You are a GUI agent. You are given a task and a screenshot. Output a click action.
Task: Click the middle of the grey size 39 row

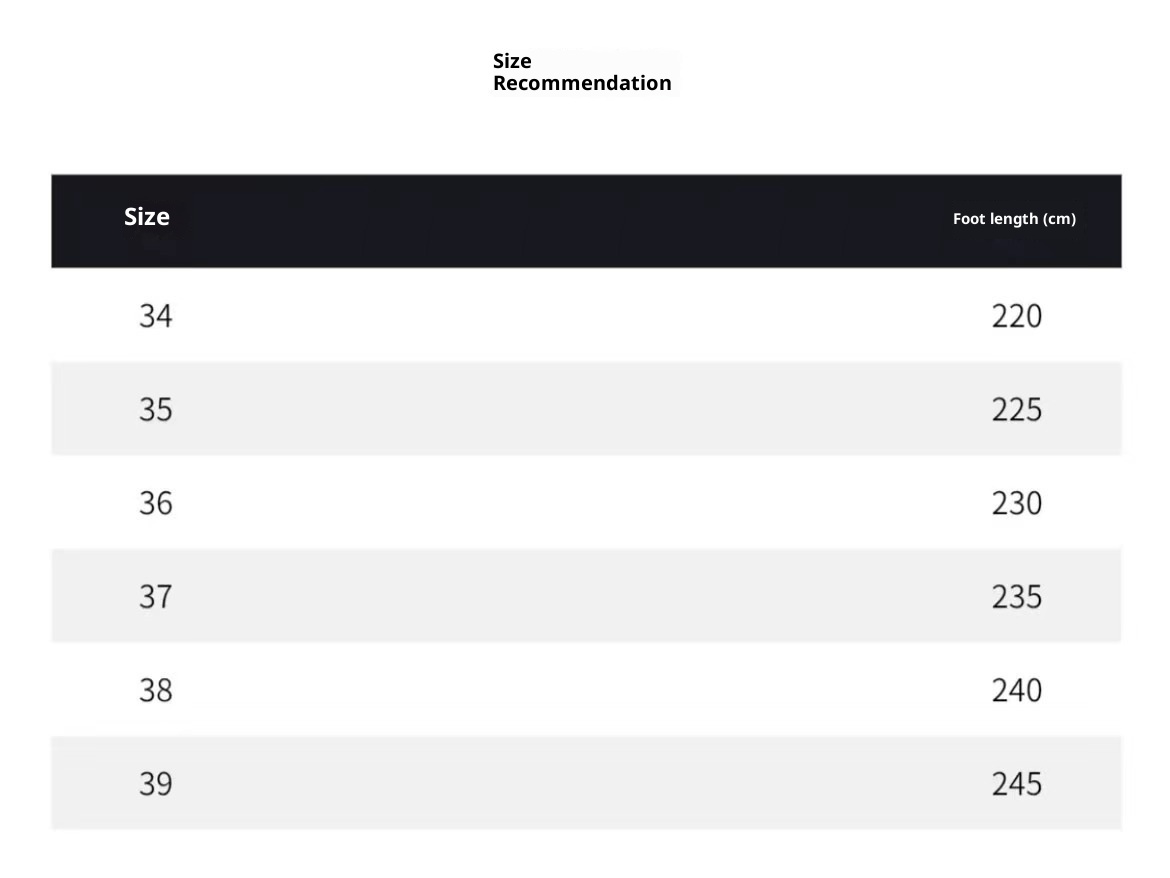point(586,783)
